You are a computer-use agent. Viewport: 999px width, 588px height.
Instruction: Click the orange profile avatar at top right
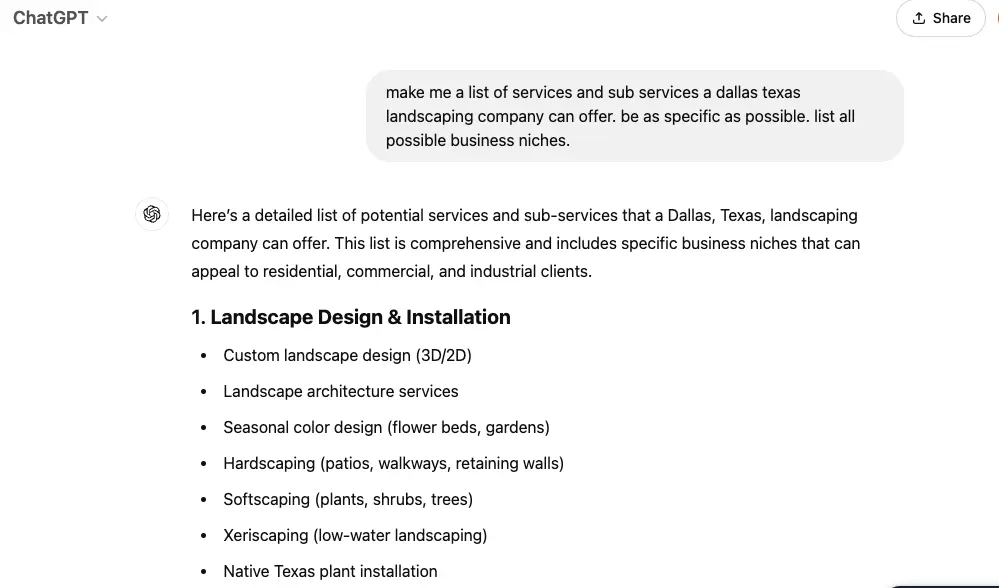(x=996, y=17)
